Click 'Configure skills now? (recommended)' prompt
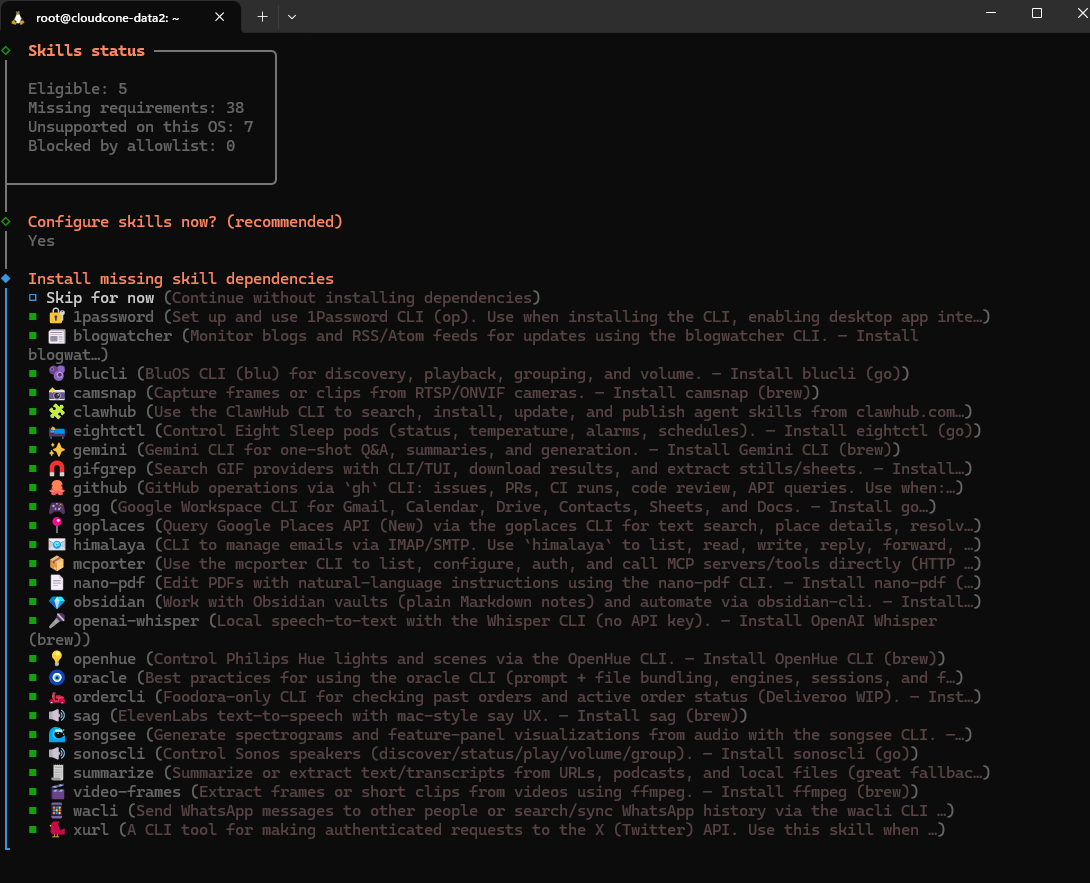1090x883 pixels. coord(185,222)
